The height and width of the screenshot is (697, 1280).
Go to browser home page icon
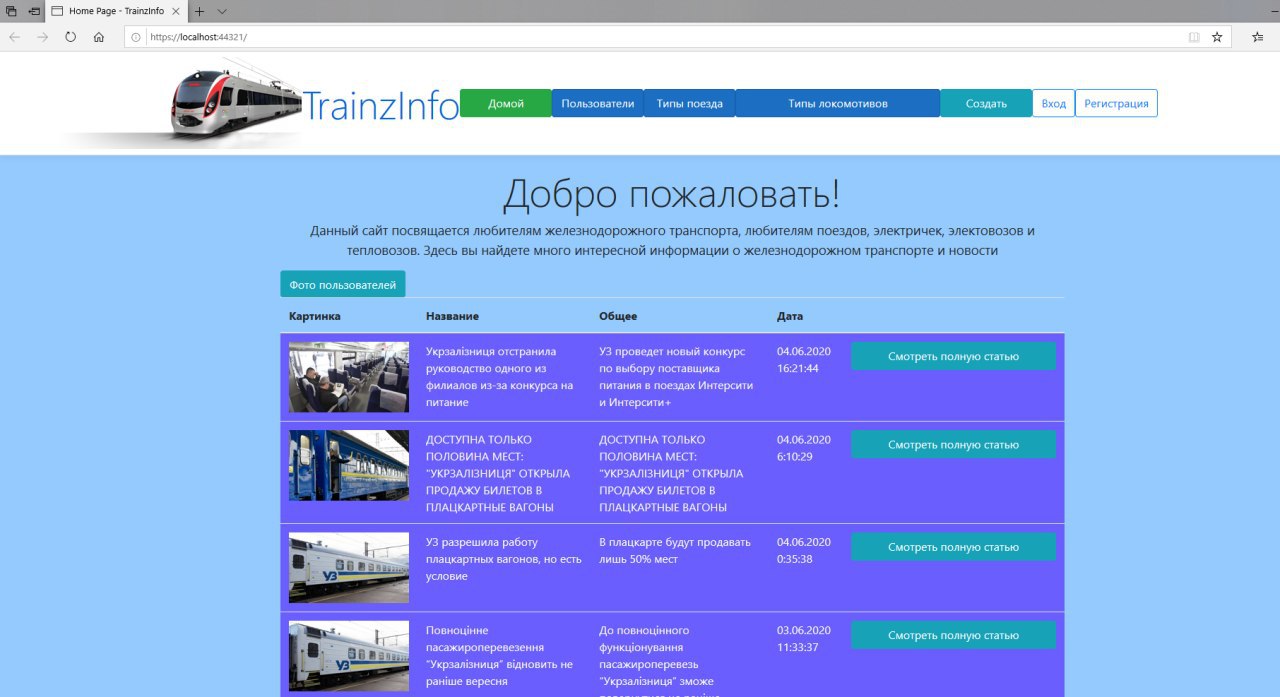pos(98,37)
